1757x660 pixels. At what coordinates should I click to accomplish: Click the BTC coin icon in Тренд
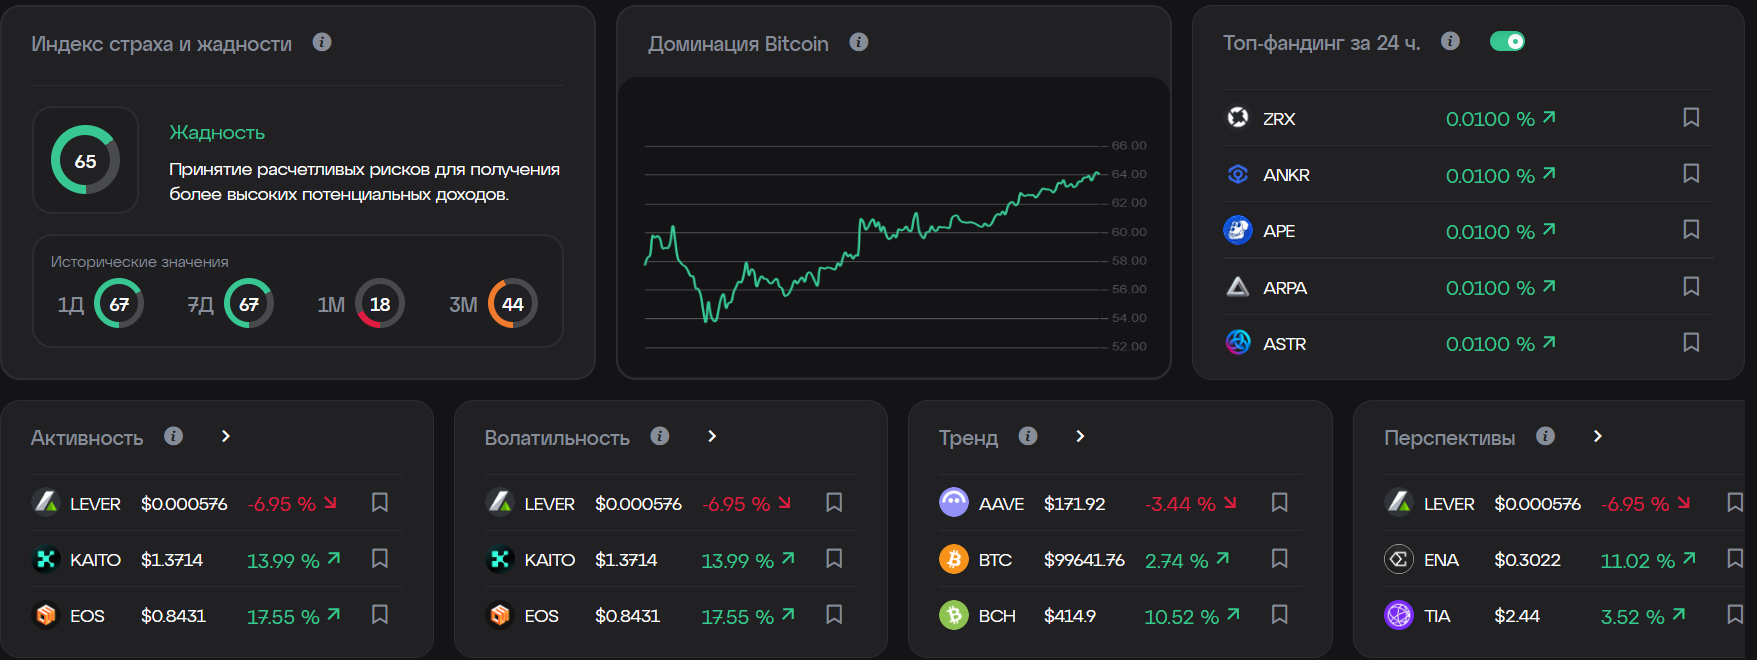pyautogui.click(x=954, y=559)
